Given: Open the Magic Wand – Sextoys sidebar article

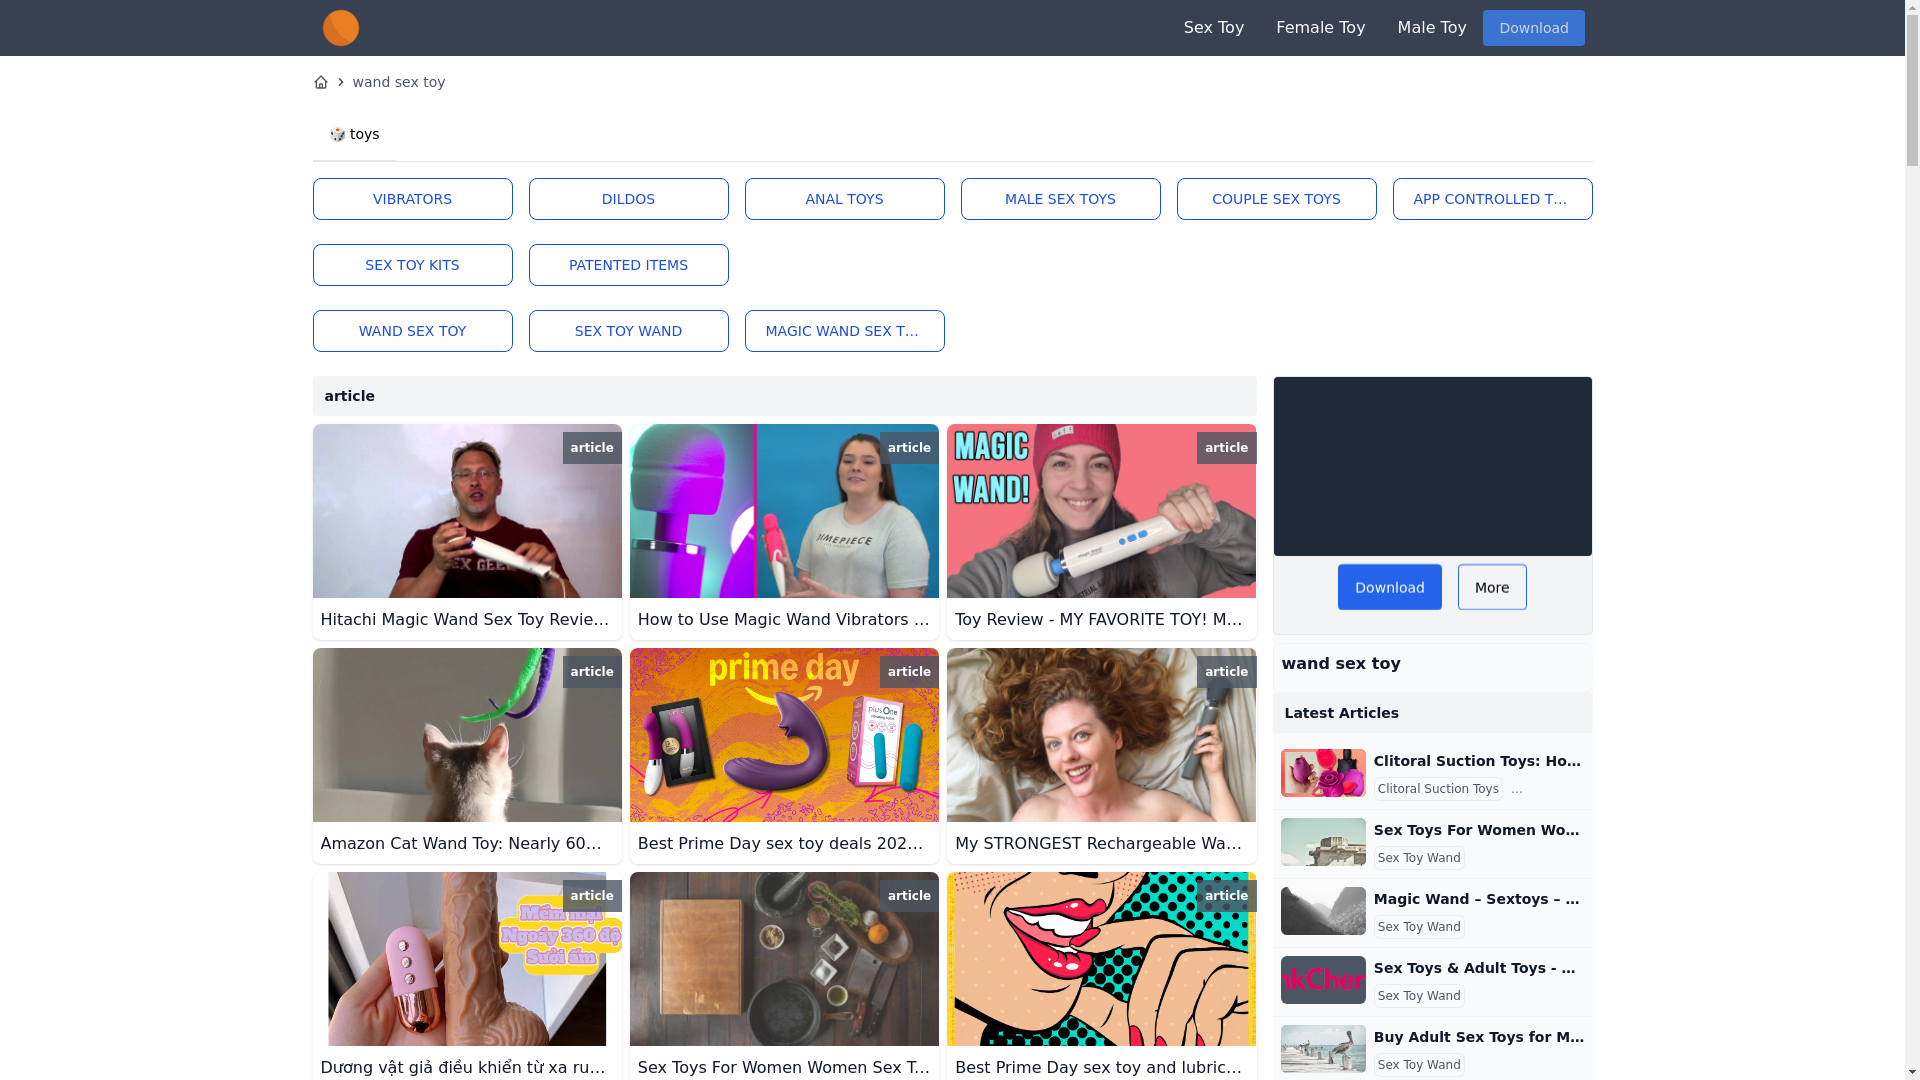Looking at the screenshot, I should (1477, 899).
